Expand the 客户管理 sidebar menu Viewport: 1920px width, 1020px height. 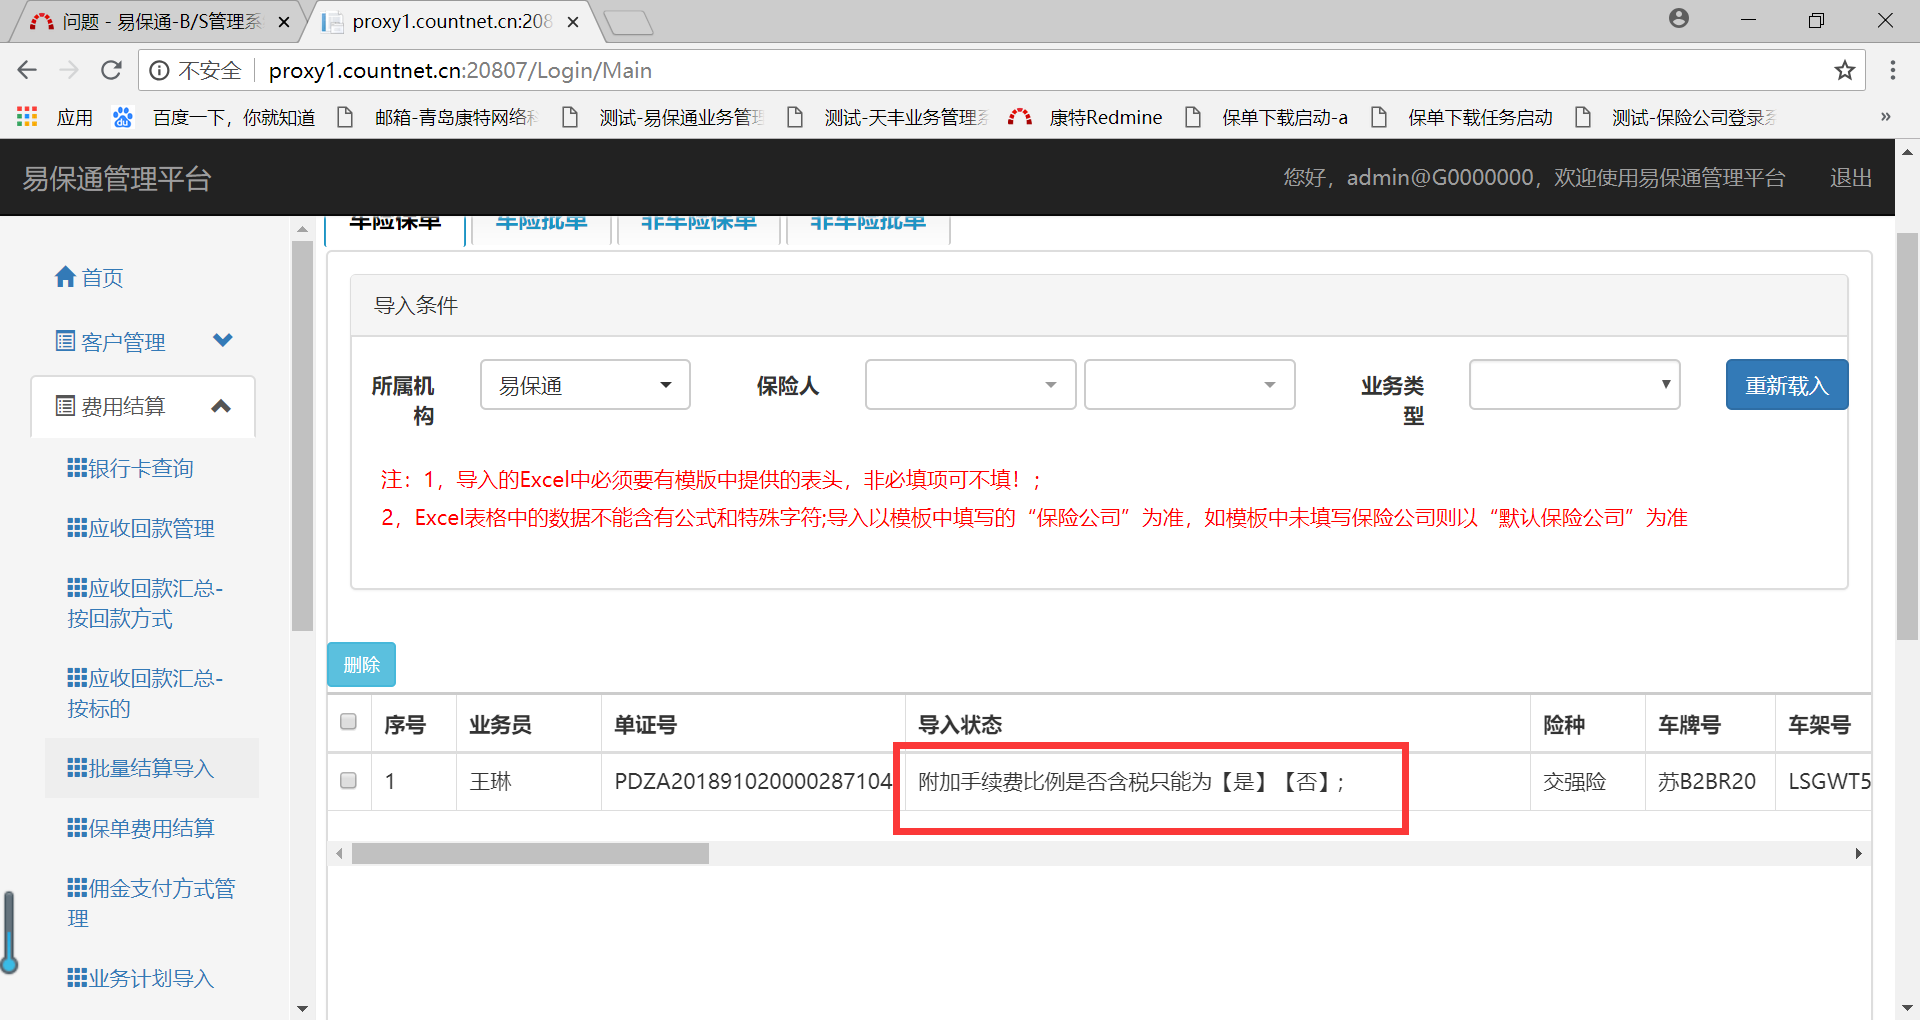pos(144,341)
